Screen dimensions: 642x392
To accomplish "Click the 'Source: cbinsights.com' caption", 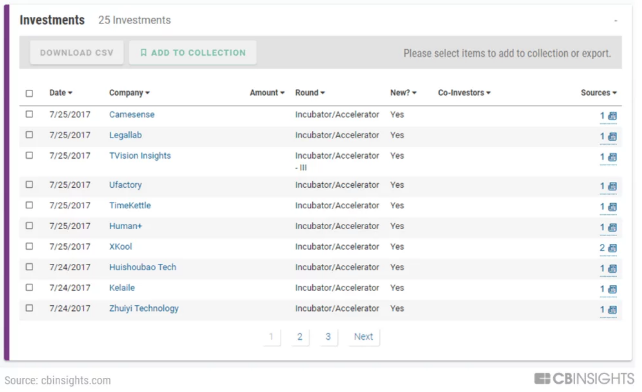I will [x=58, y=380].
